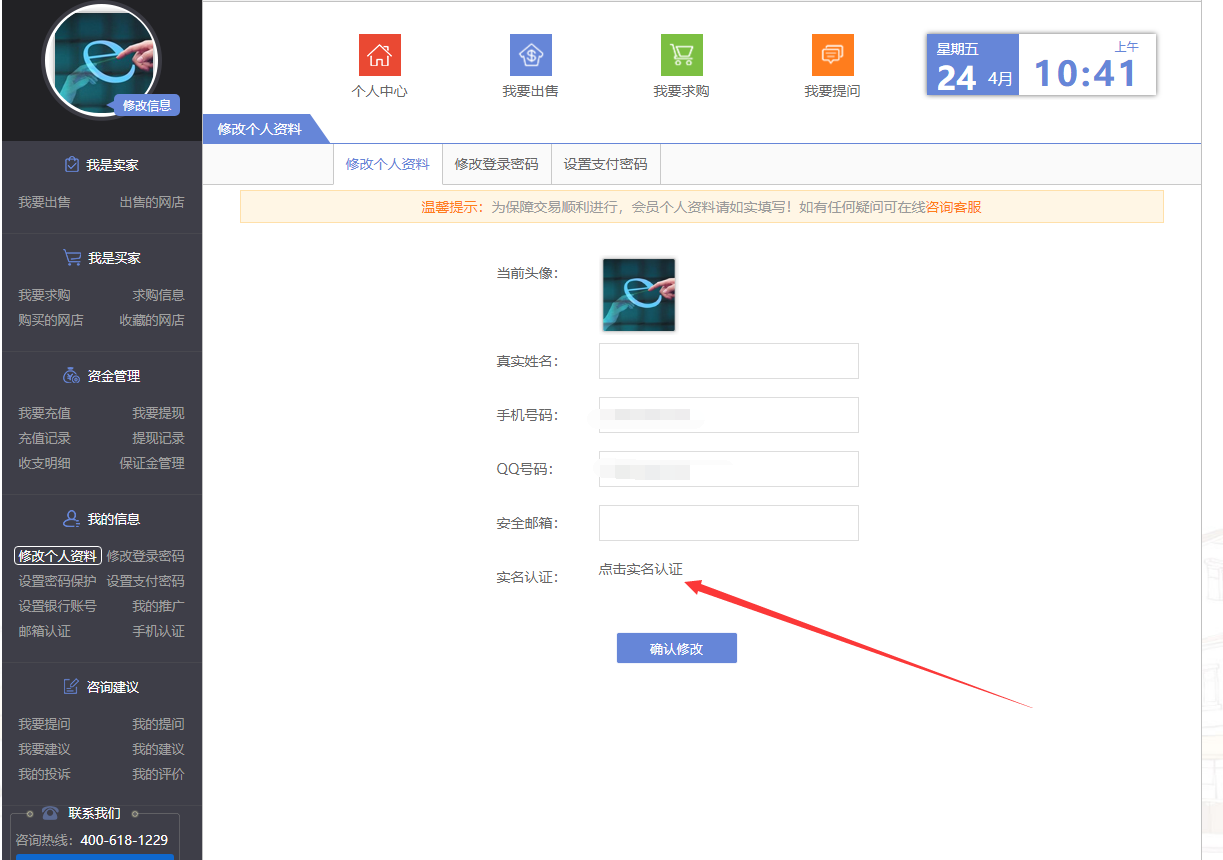The image size is (1223, 860).
Task: Click the 我是卖家 section icon
Action: coord(71,165)
